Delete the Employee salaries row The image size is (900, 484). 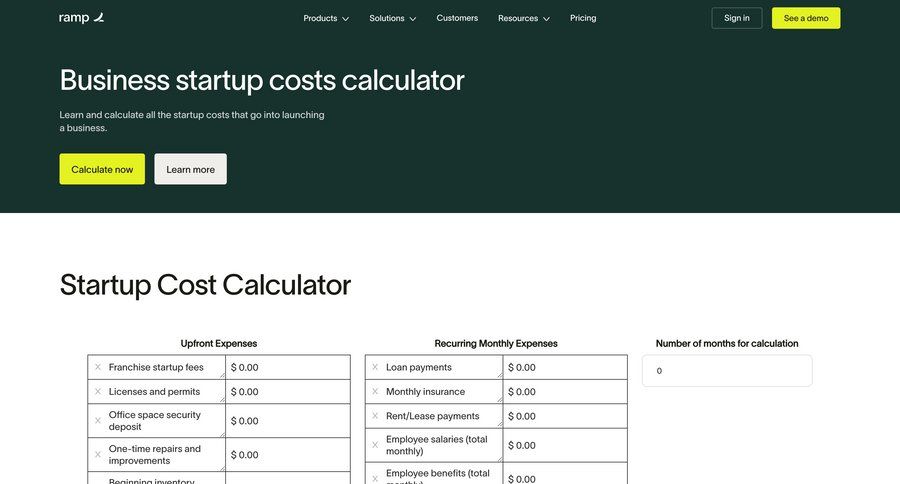coord(375,445)
